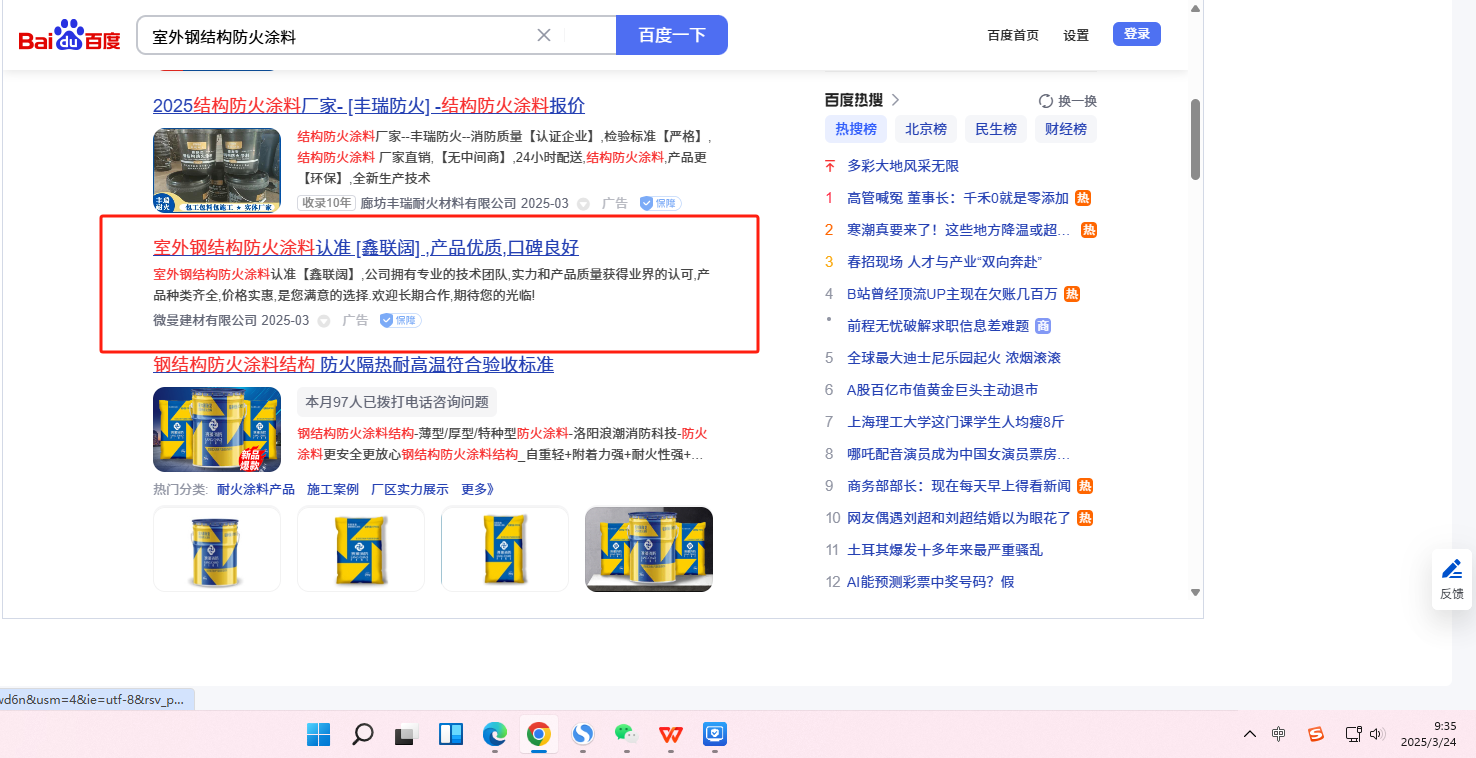Click the 热 badge beside 高管喊冤

(x=1083, y=198)
